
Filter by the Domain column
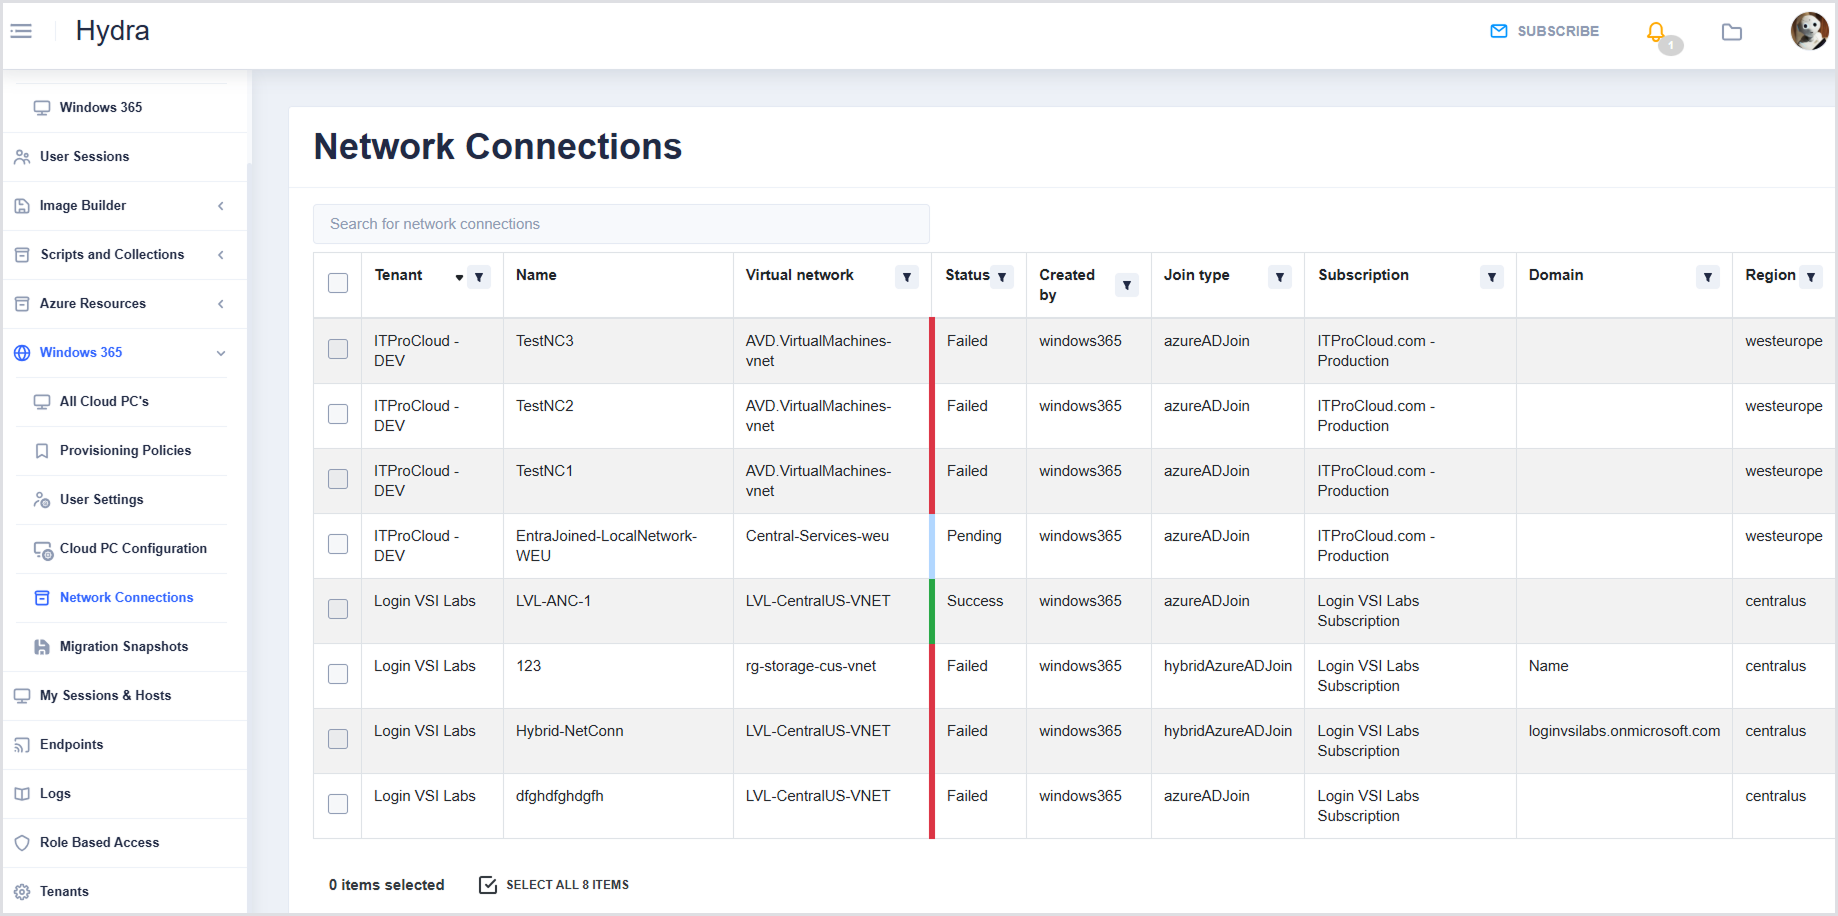click(x=1707, y=277)
